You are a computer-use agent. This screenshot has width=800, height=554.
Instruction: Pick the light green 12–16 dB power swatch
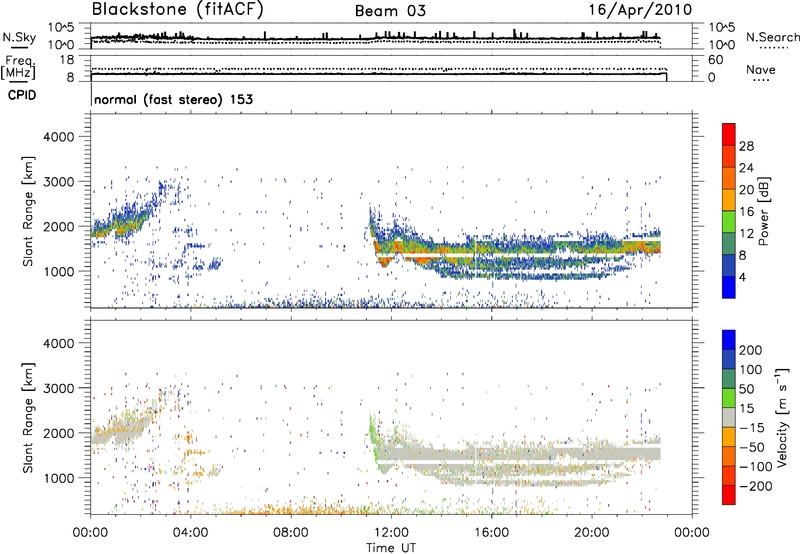click(729, 222)
